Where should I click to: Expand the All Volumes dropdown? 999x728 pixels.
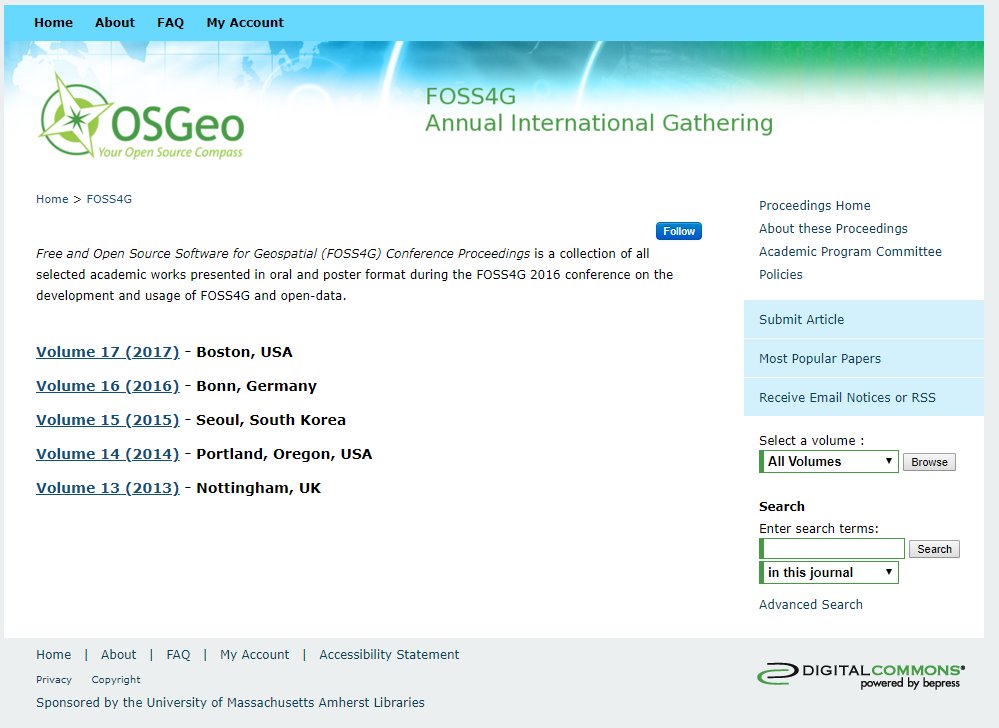pyautogui.click(x=829, y=462)
